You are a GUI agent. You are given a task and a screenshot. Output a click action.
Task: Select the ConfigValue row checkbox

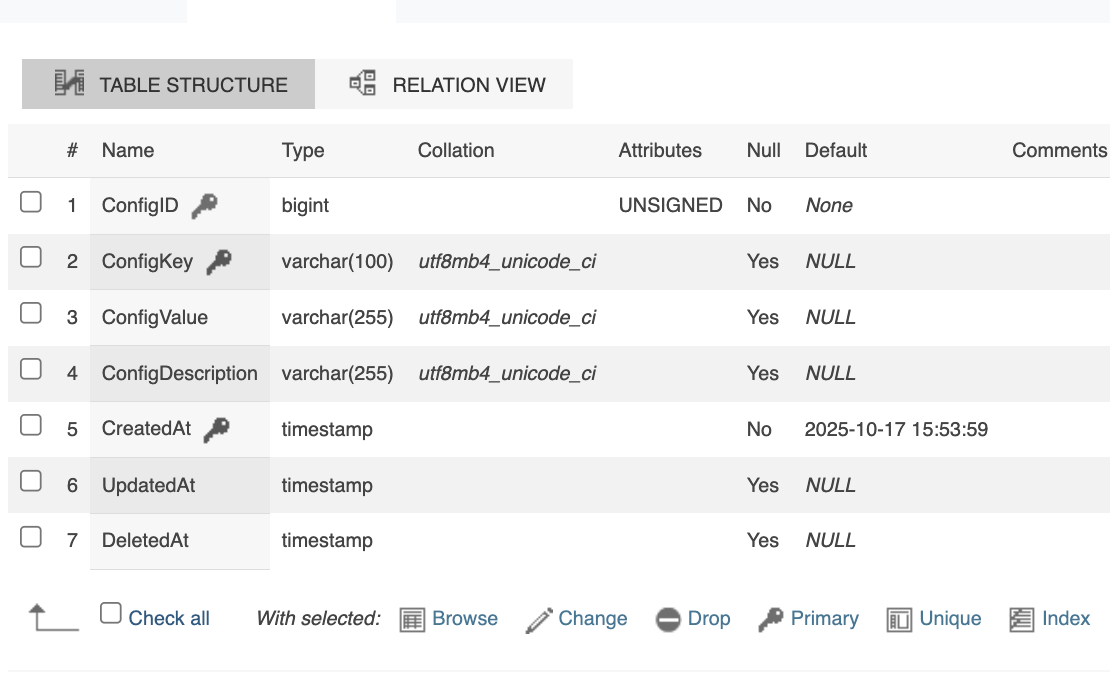click(x=31, y=313)
